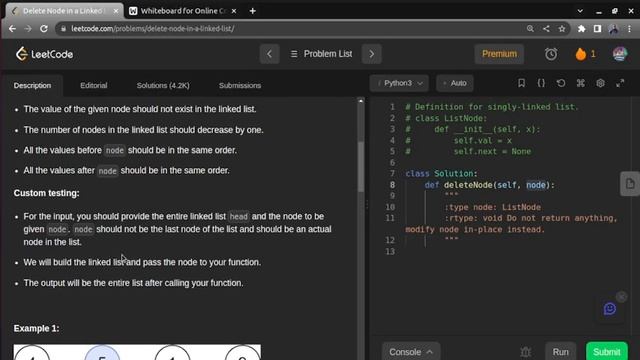Open editor settings gear icon
640x360 pixels.
tap(600, 83)
